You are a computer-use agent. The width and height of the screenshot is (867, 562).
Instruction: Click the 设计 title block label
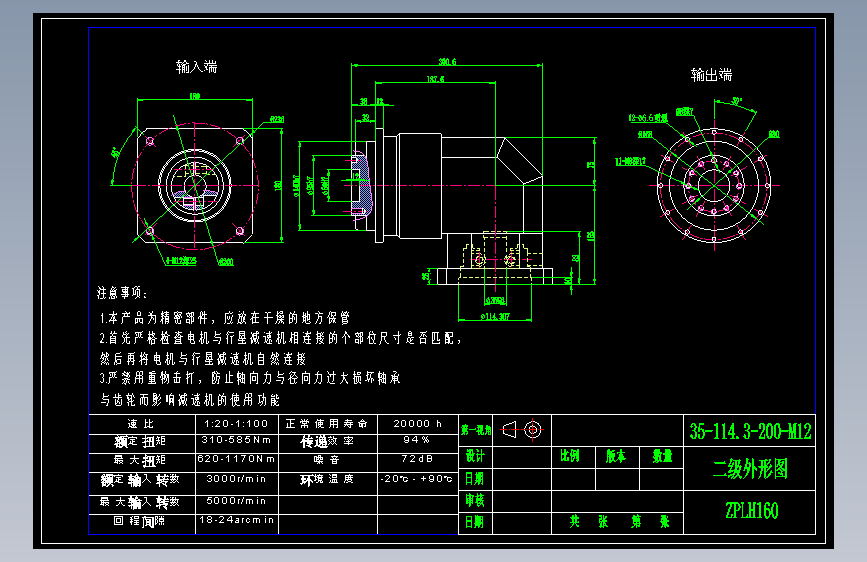pyautogui.click(x=475, y=457)
